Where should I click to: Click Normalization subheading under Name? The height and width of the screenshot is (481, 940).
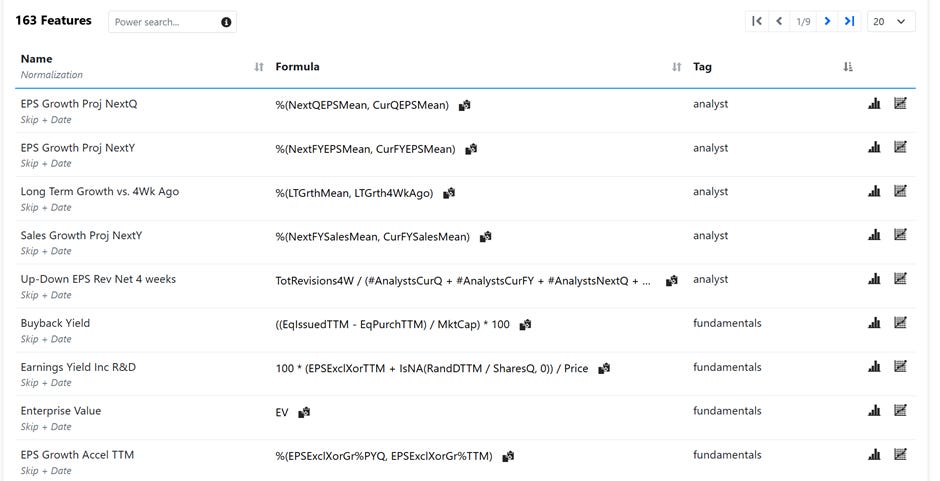pos(52,75)
